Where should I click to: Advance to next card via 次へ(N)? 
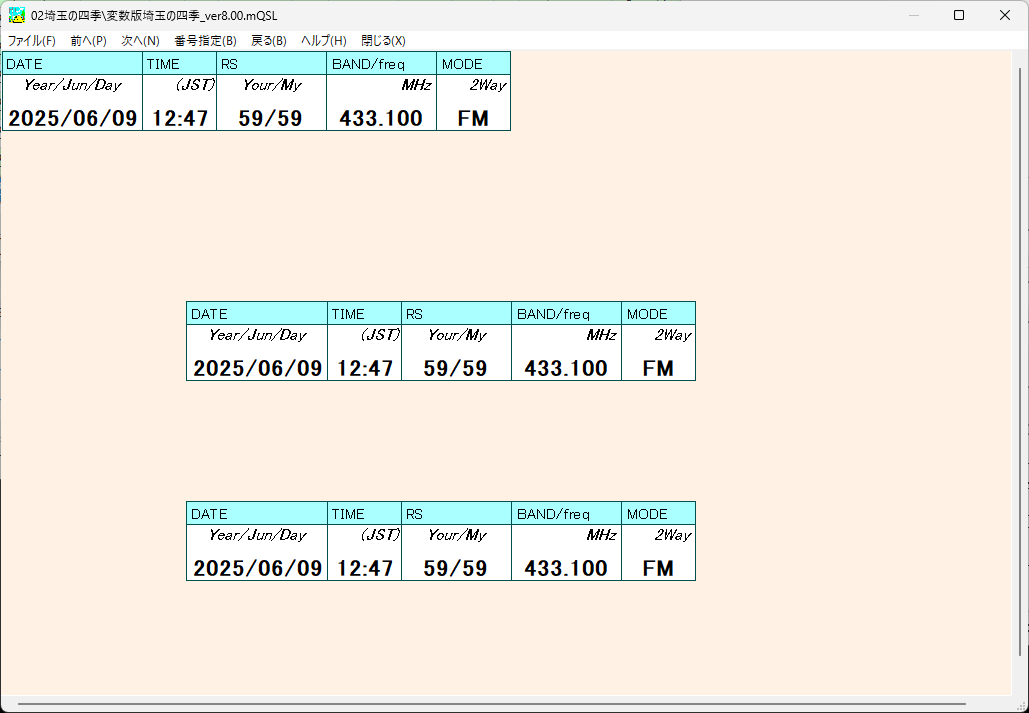tap(140, 41)
